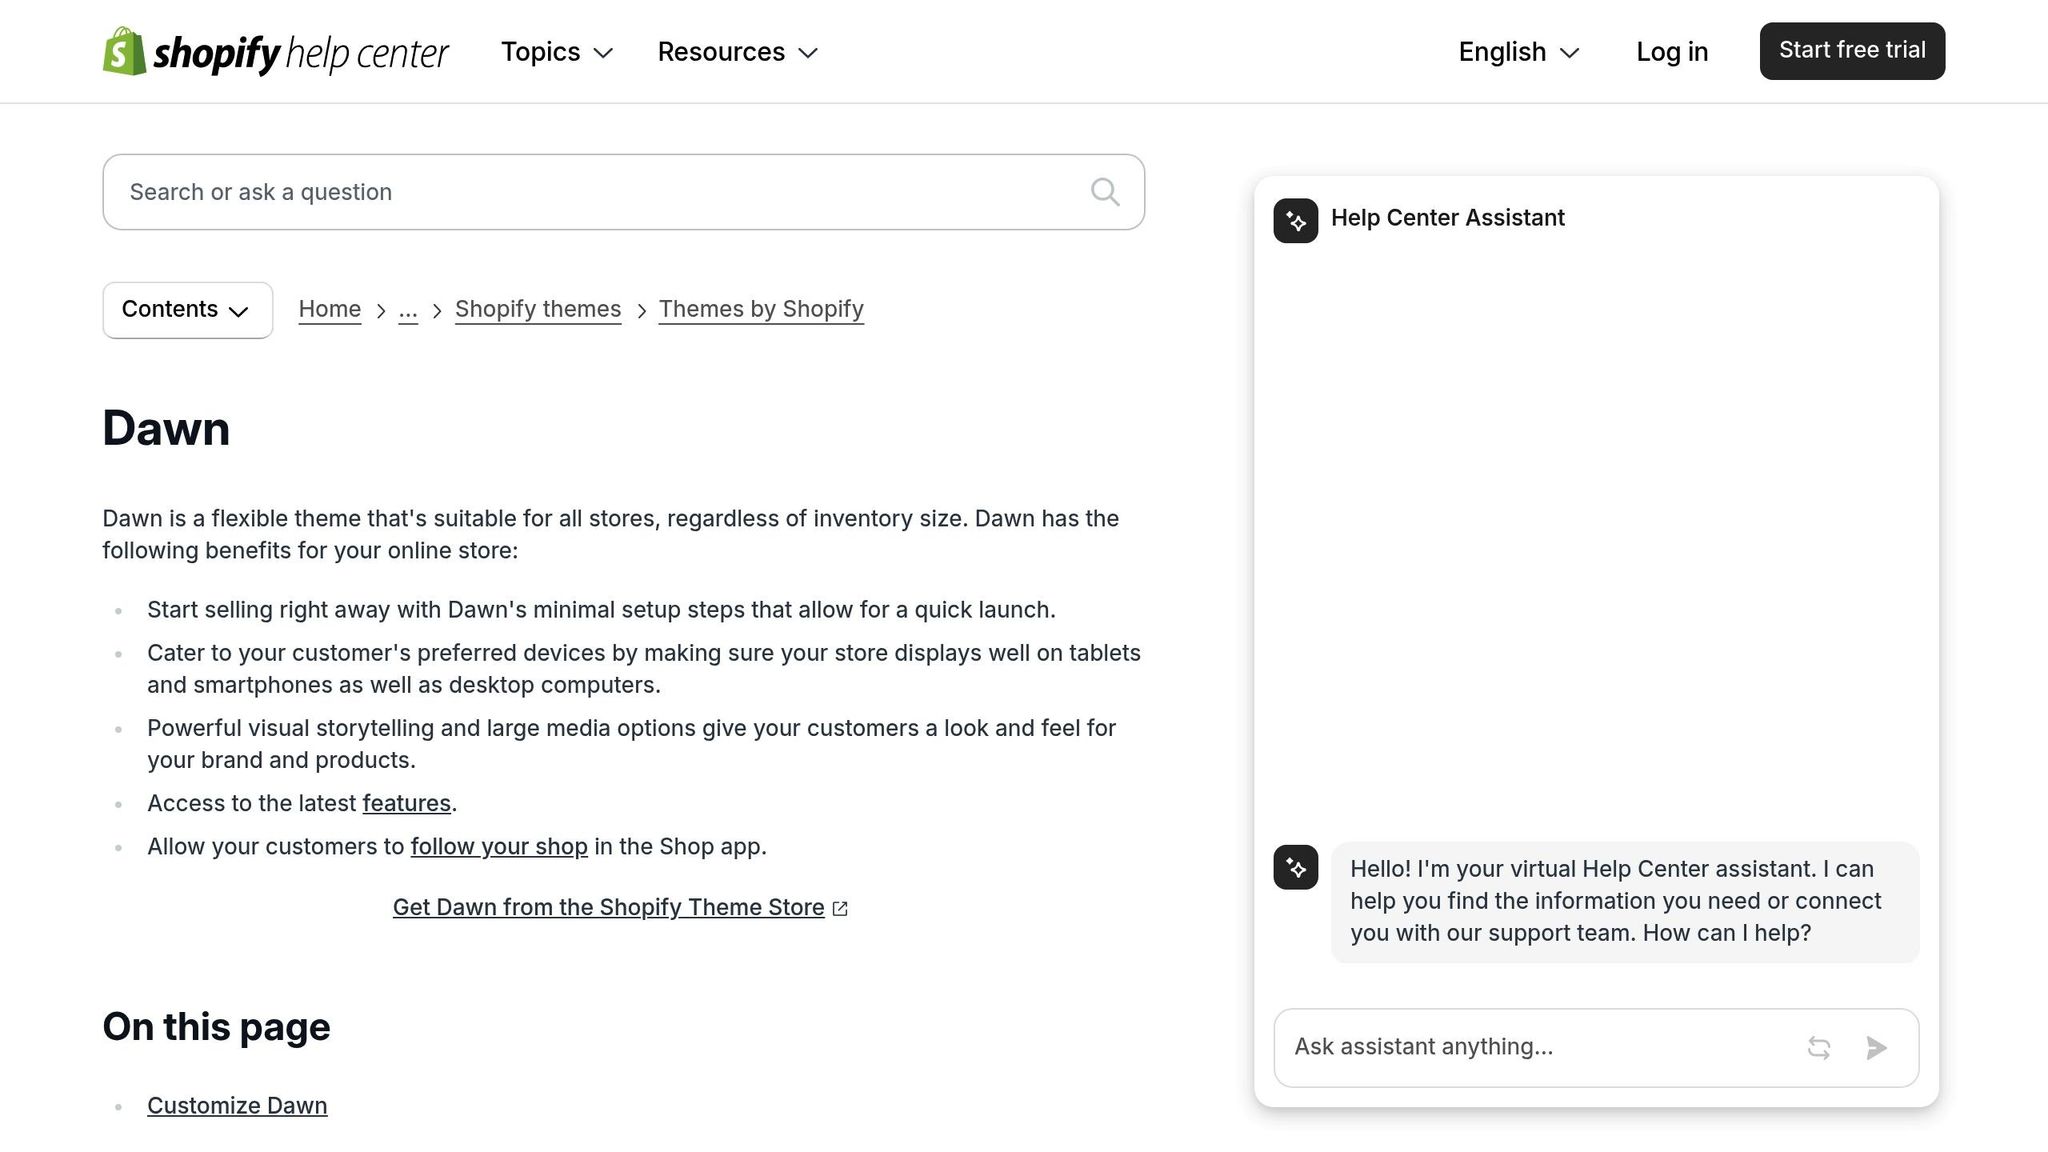Open Themes by Shopify breadcrumb link

coord(761,309)
